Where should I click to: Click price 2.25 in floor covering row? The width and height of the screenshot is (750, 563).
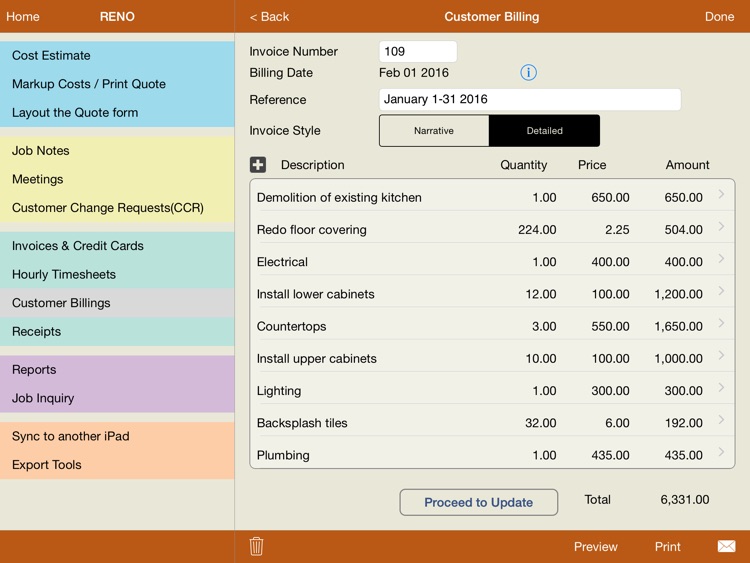pyautogui.click(x=617, y=230)
